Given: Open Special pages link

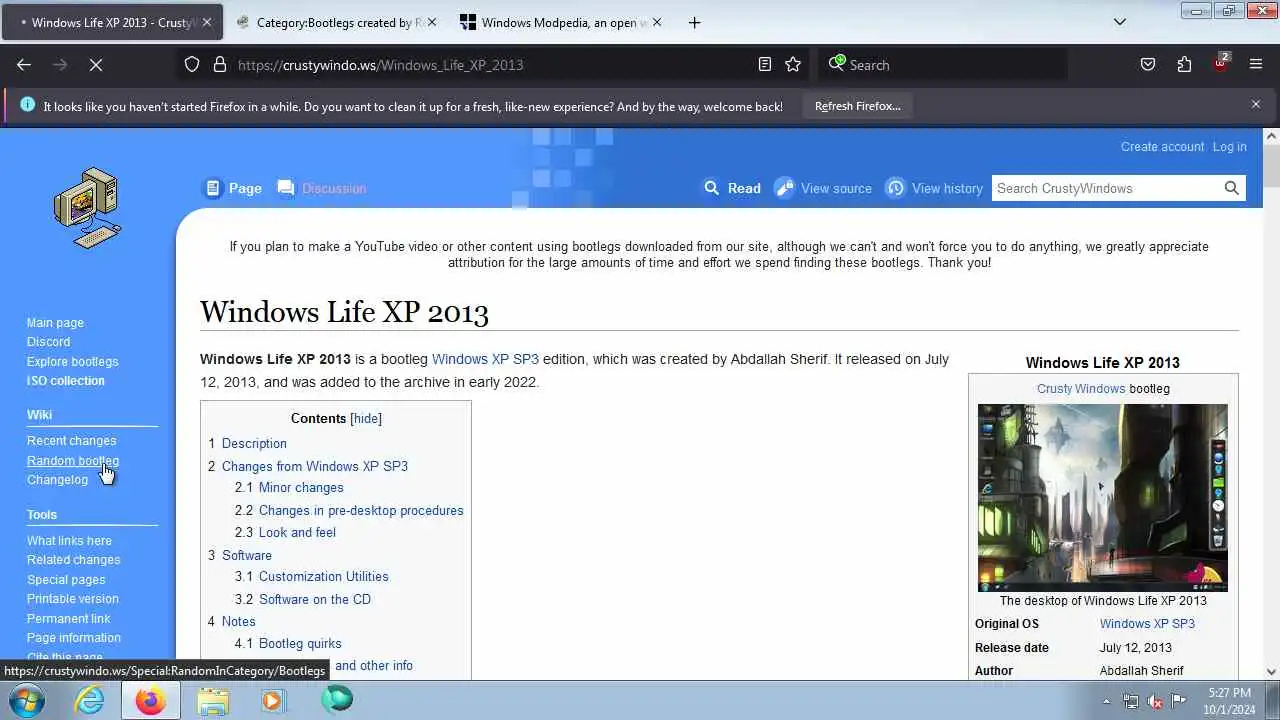Looking at the screenshot, I should [65, 580].
